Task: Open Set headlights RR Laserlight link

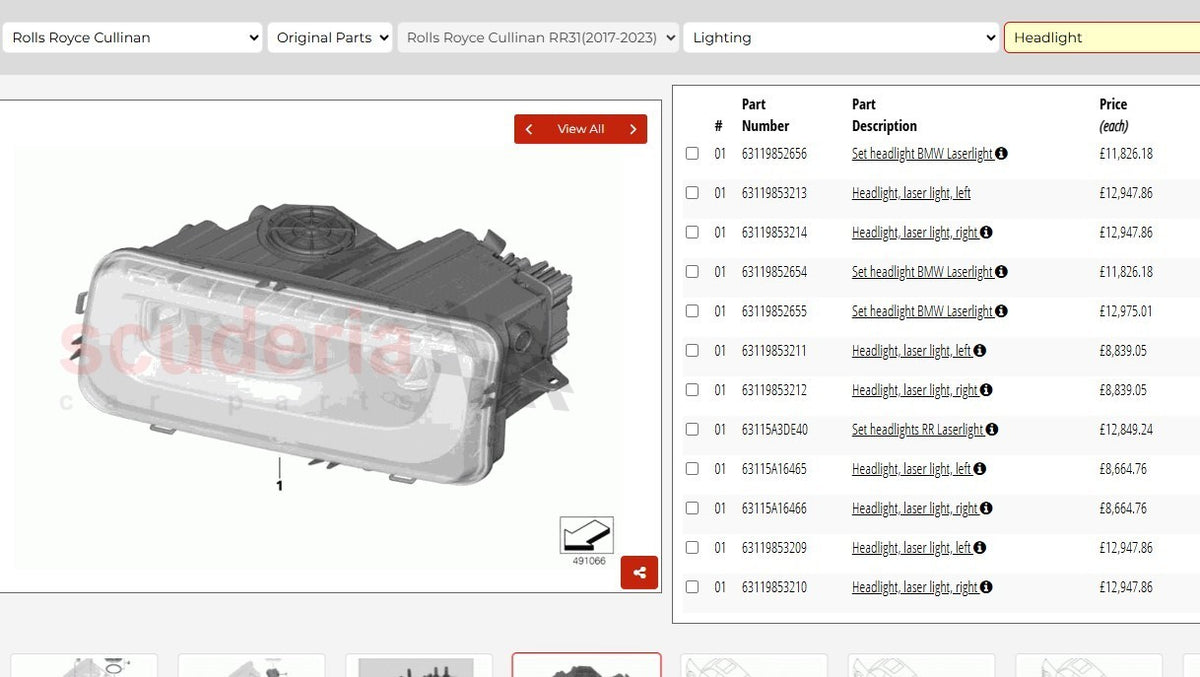Action: pos(918,429)
